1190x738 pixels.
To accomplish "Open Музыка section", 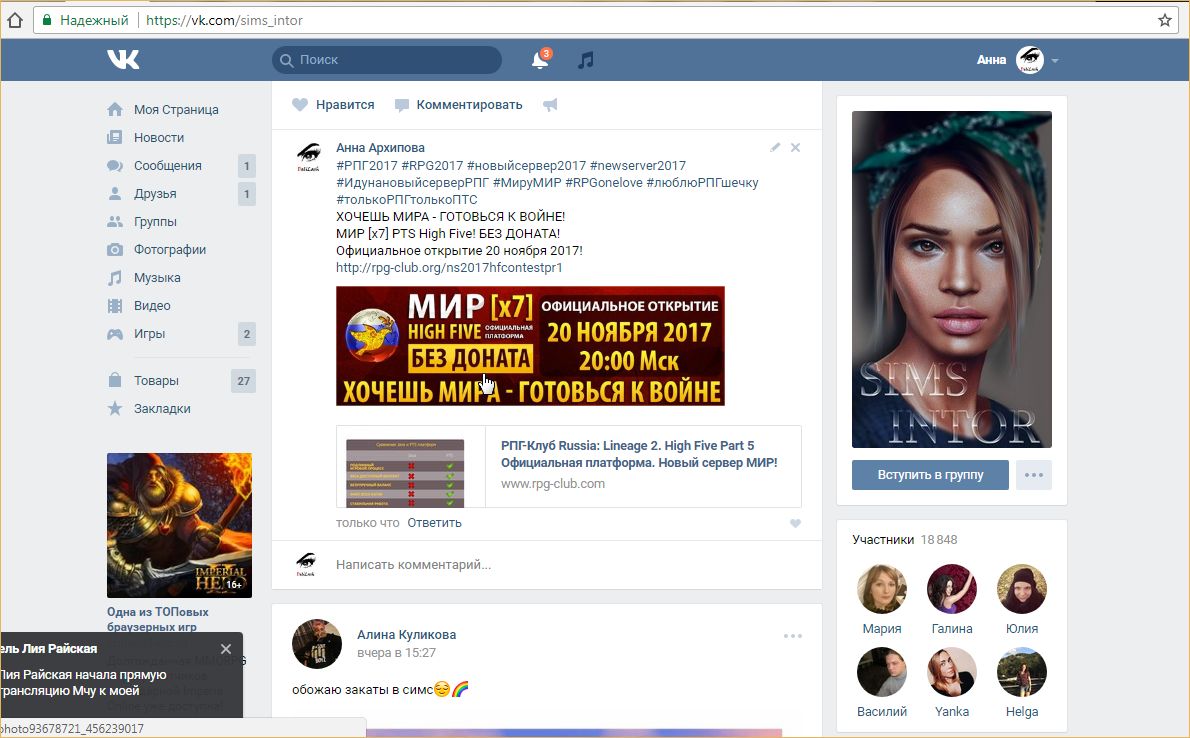I will click(x=157, y=278).
